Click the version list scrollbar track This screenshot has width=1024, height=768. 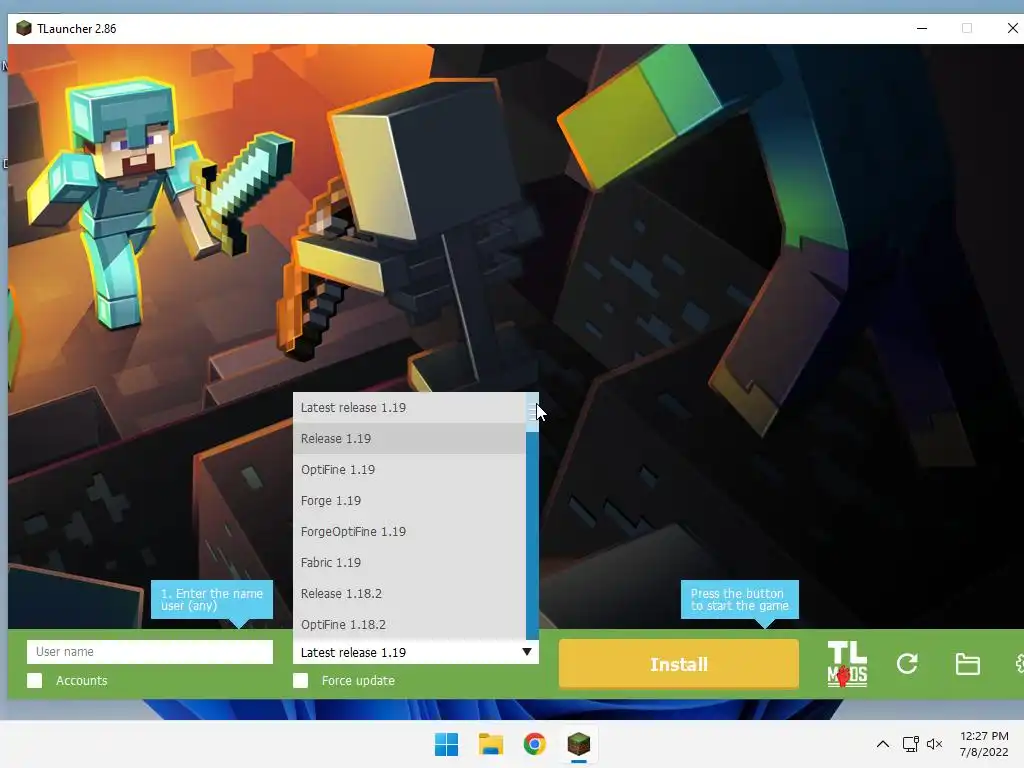[532, 536]
